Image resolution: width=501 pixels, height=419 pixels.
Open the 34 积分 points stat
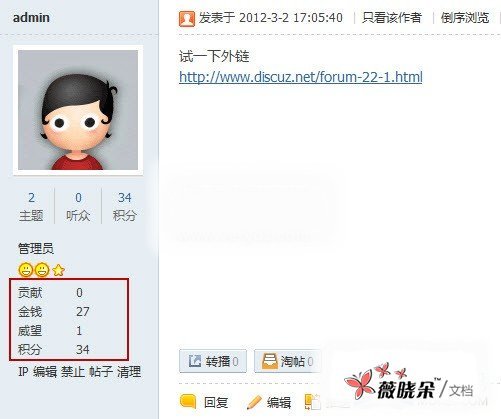124,206
